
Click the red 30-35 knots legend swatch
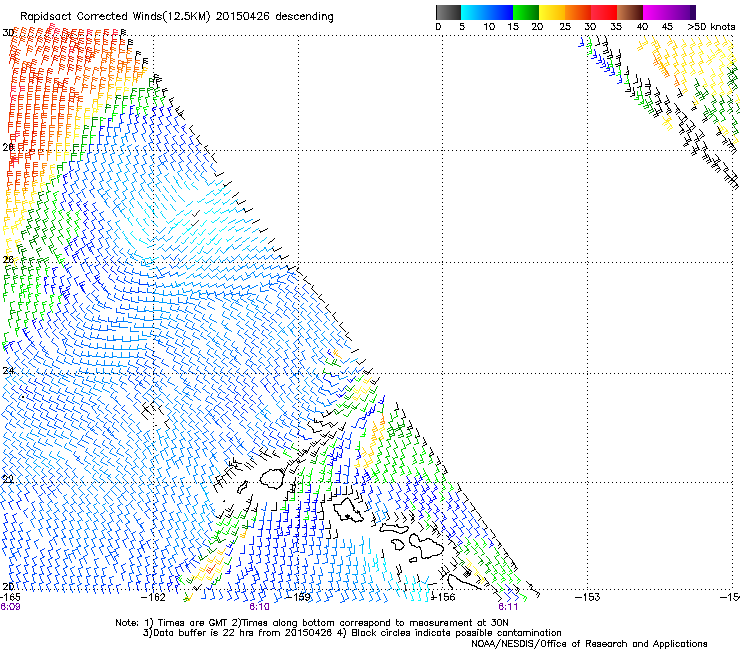604,12
